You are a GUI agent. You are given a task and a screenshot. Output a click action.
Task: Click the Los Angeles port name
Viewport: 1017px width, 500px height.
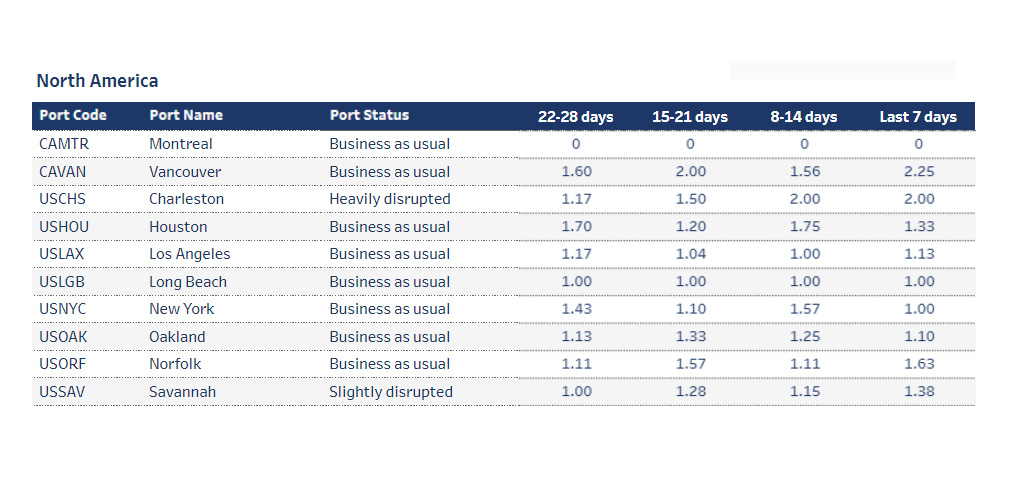click(x=190, y=254)
